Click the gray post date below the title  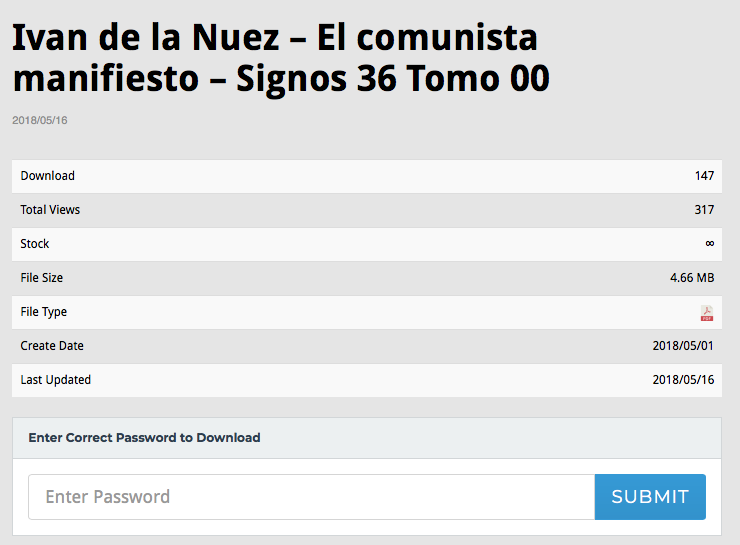40,121
